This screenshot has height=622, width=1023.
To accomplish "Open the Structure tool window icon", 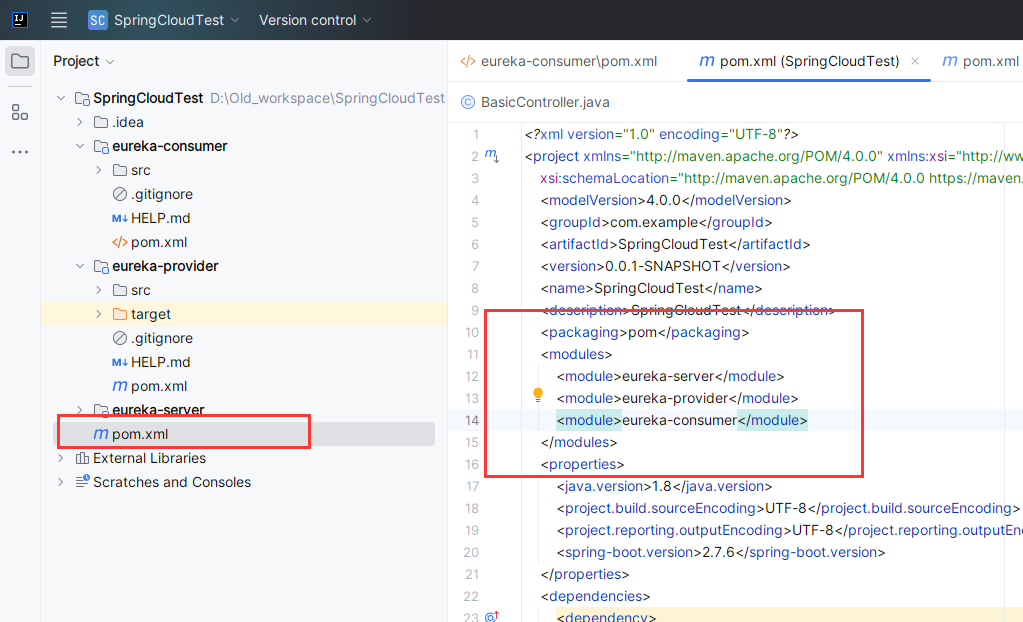I will coord(20,112).
